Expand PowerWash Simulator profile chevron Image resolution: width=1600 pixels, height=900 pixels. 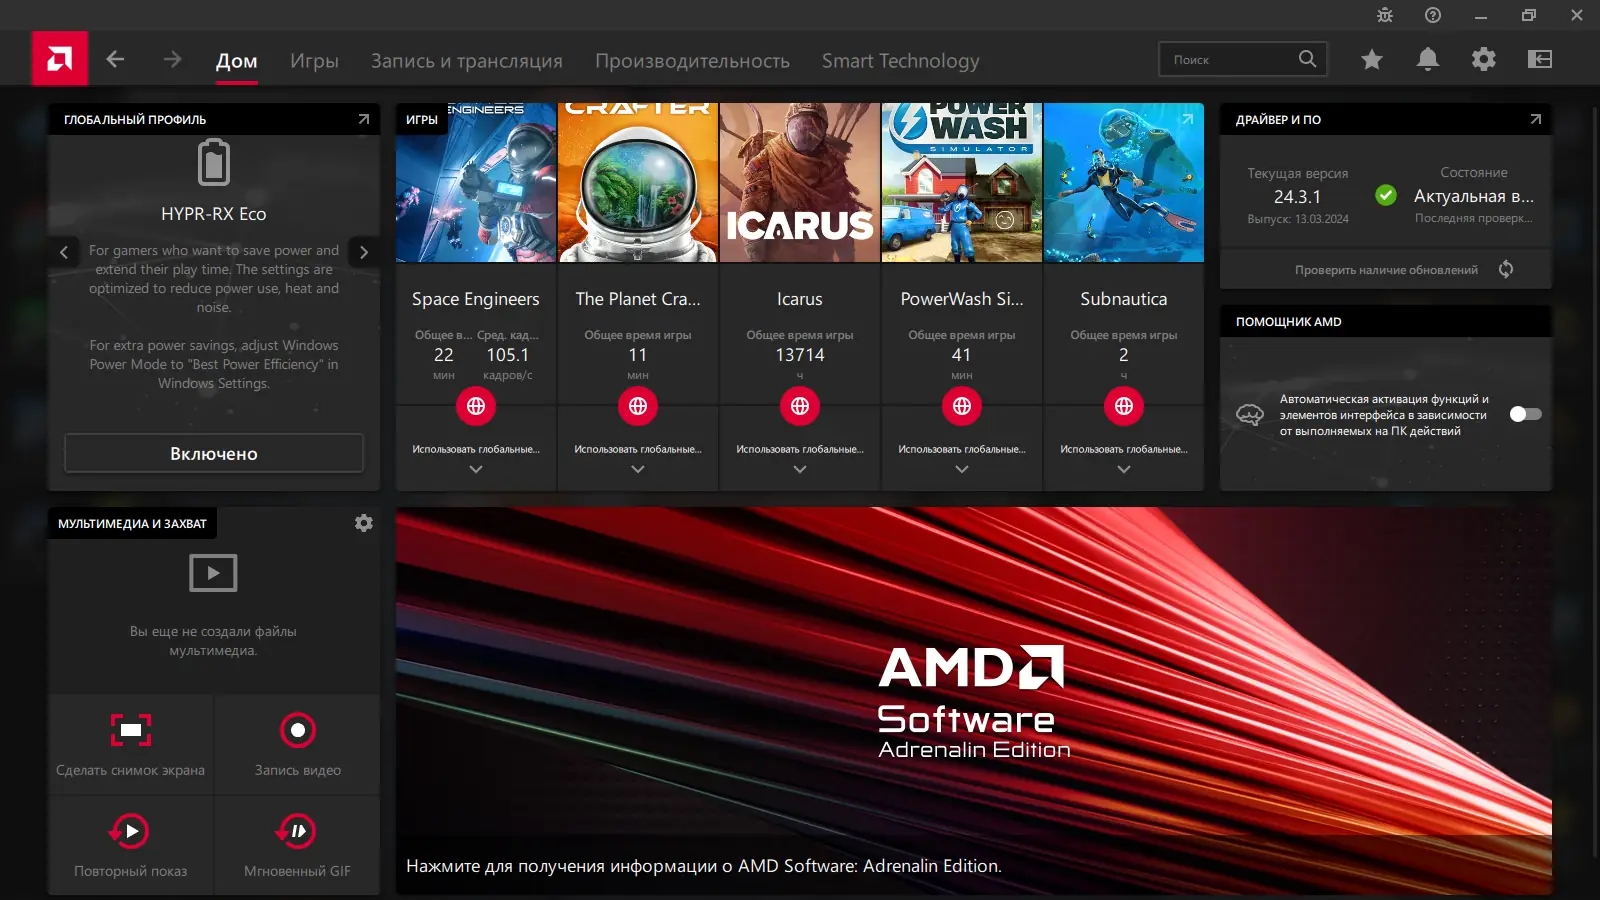pos(962,469)
